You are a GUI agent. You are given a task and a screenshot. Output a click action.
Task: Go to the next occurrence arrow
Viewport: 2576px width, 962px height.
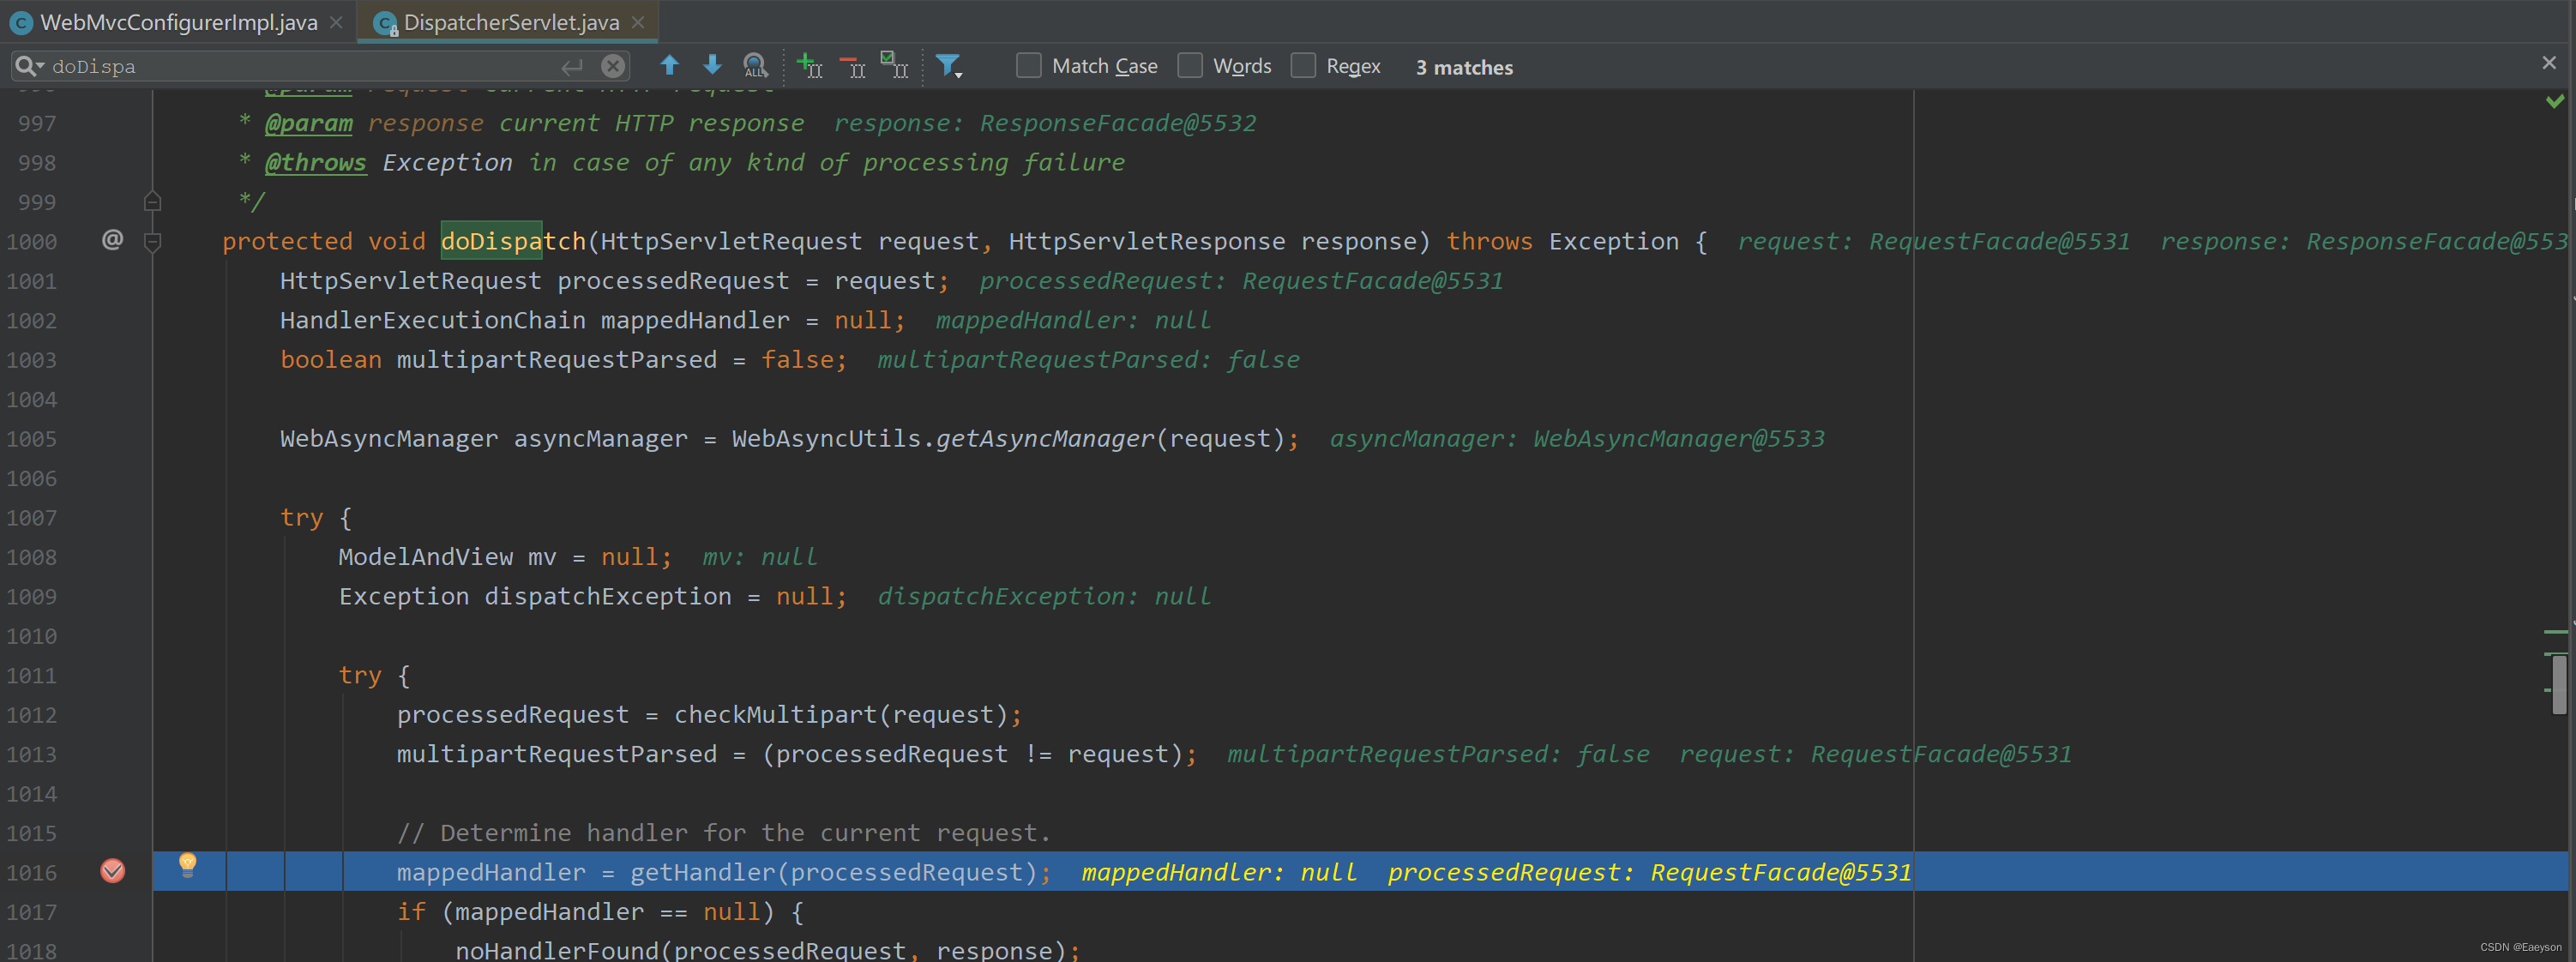click(712, 66)
